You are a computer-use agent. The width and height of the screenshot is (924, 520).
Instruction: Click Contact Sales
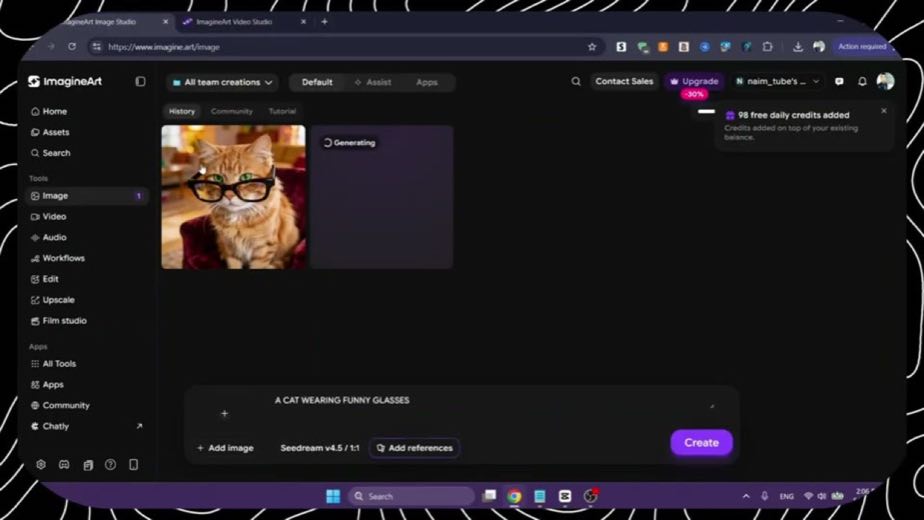click(x=624, y=81)
